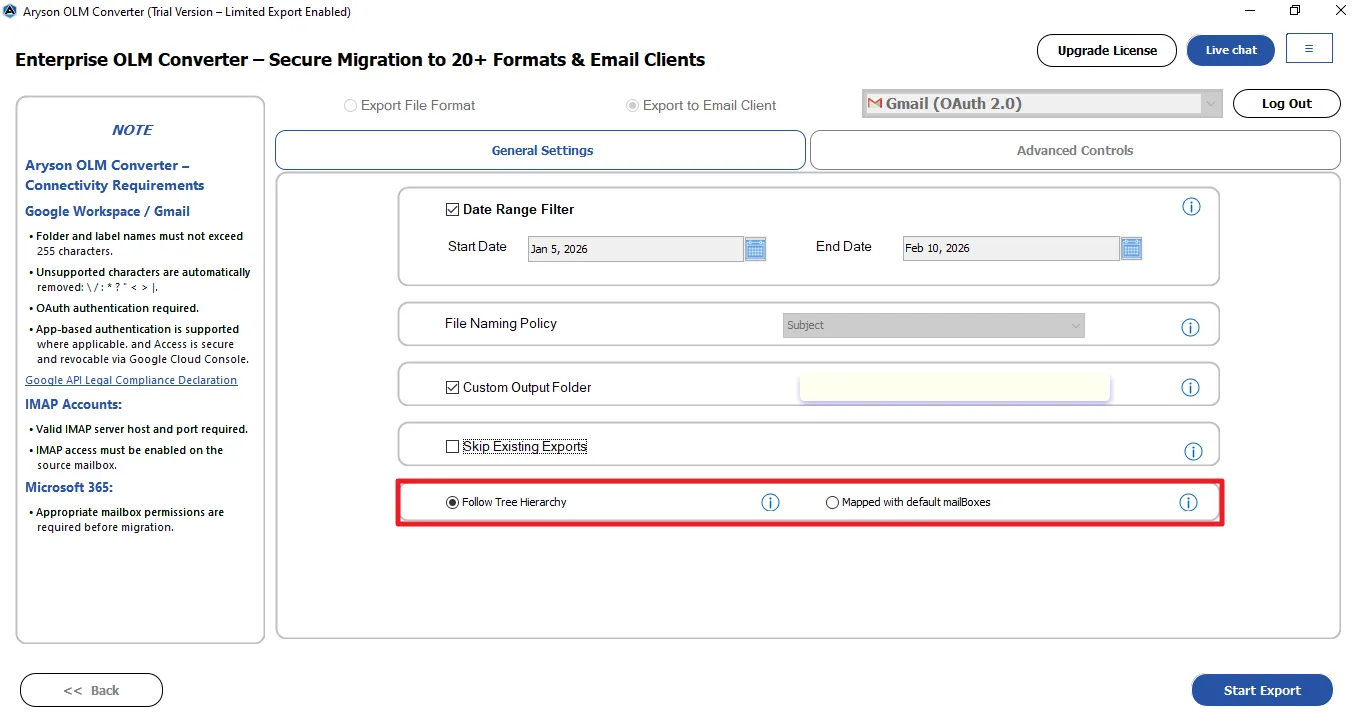Uncheck the Custom Output Folder checkbox
The height and width of the screenshot is (728, 1366).
452,388
